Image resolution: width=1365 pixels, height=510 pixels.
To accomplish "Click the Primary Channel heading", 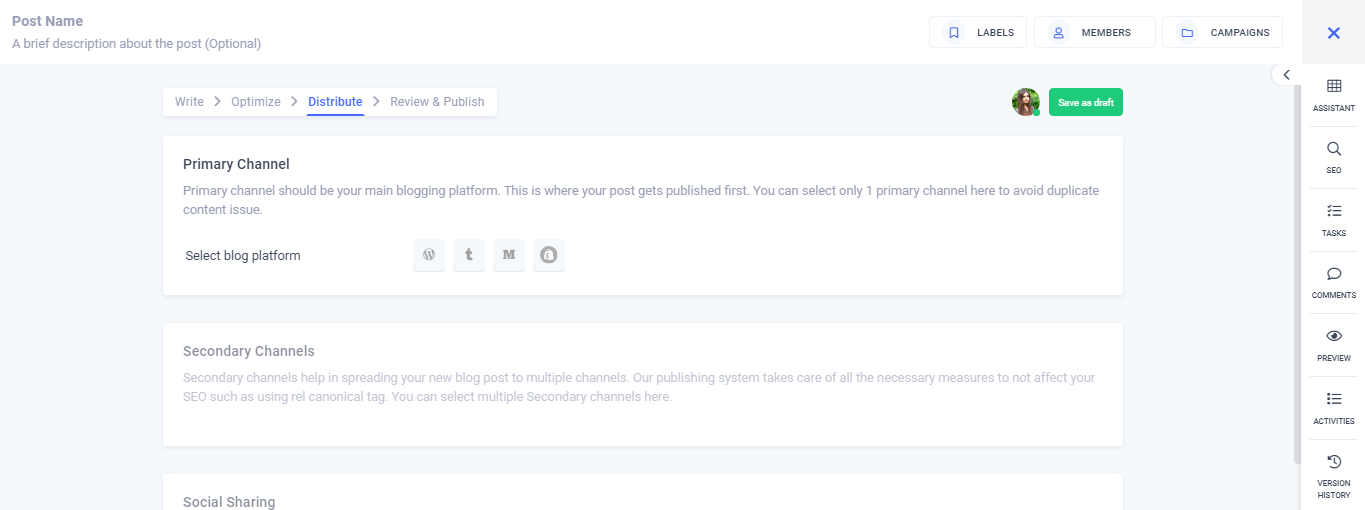I will (x=236, y=164).
